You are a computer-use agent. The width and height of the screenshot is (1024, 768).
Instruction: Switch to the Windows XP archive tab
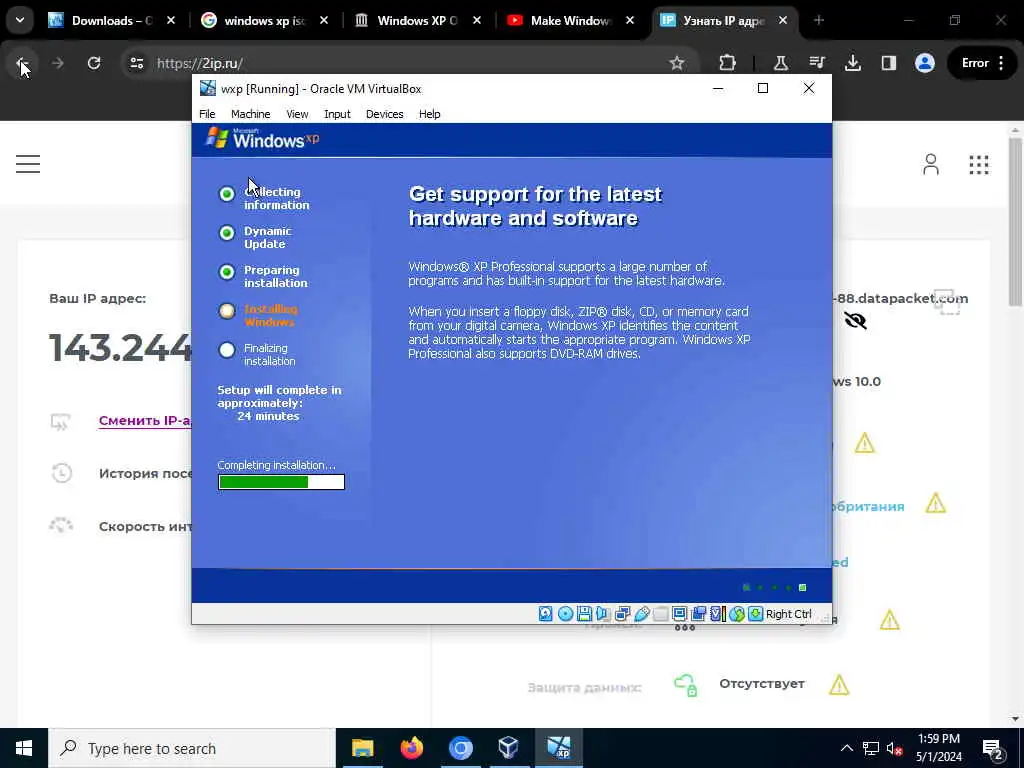pyautogui.click(x=417, y=20)
